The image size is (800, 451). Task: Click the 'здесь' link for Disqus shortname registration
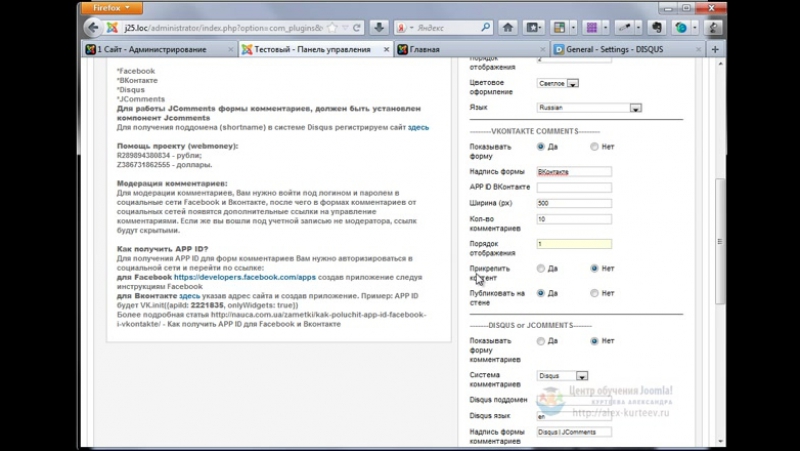[x=418, y=128]
